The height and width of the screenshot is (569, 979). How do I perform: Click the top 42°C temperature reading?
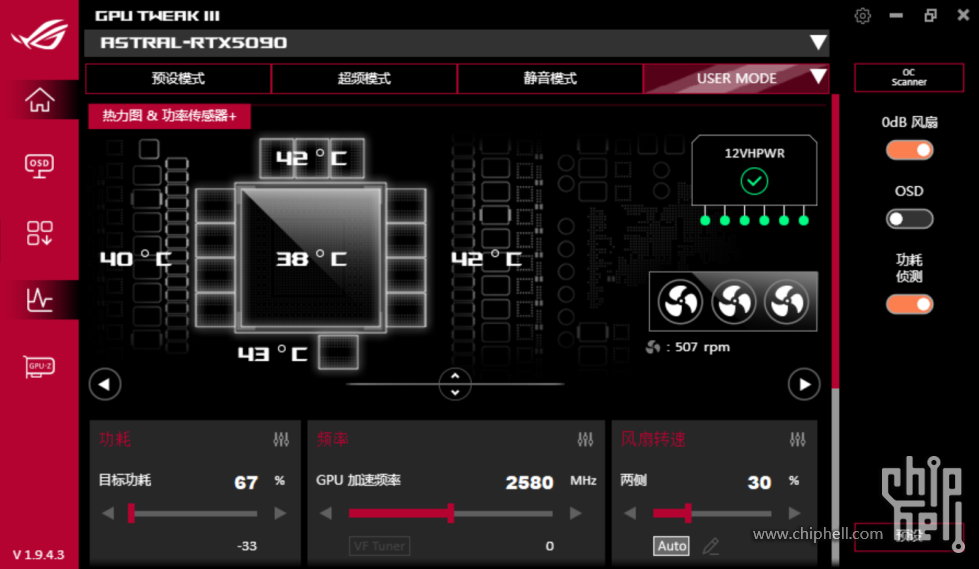coord(312,158)
